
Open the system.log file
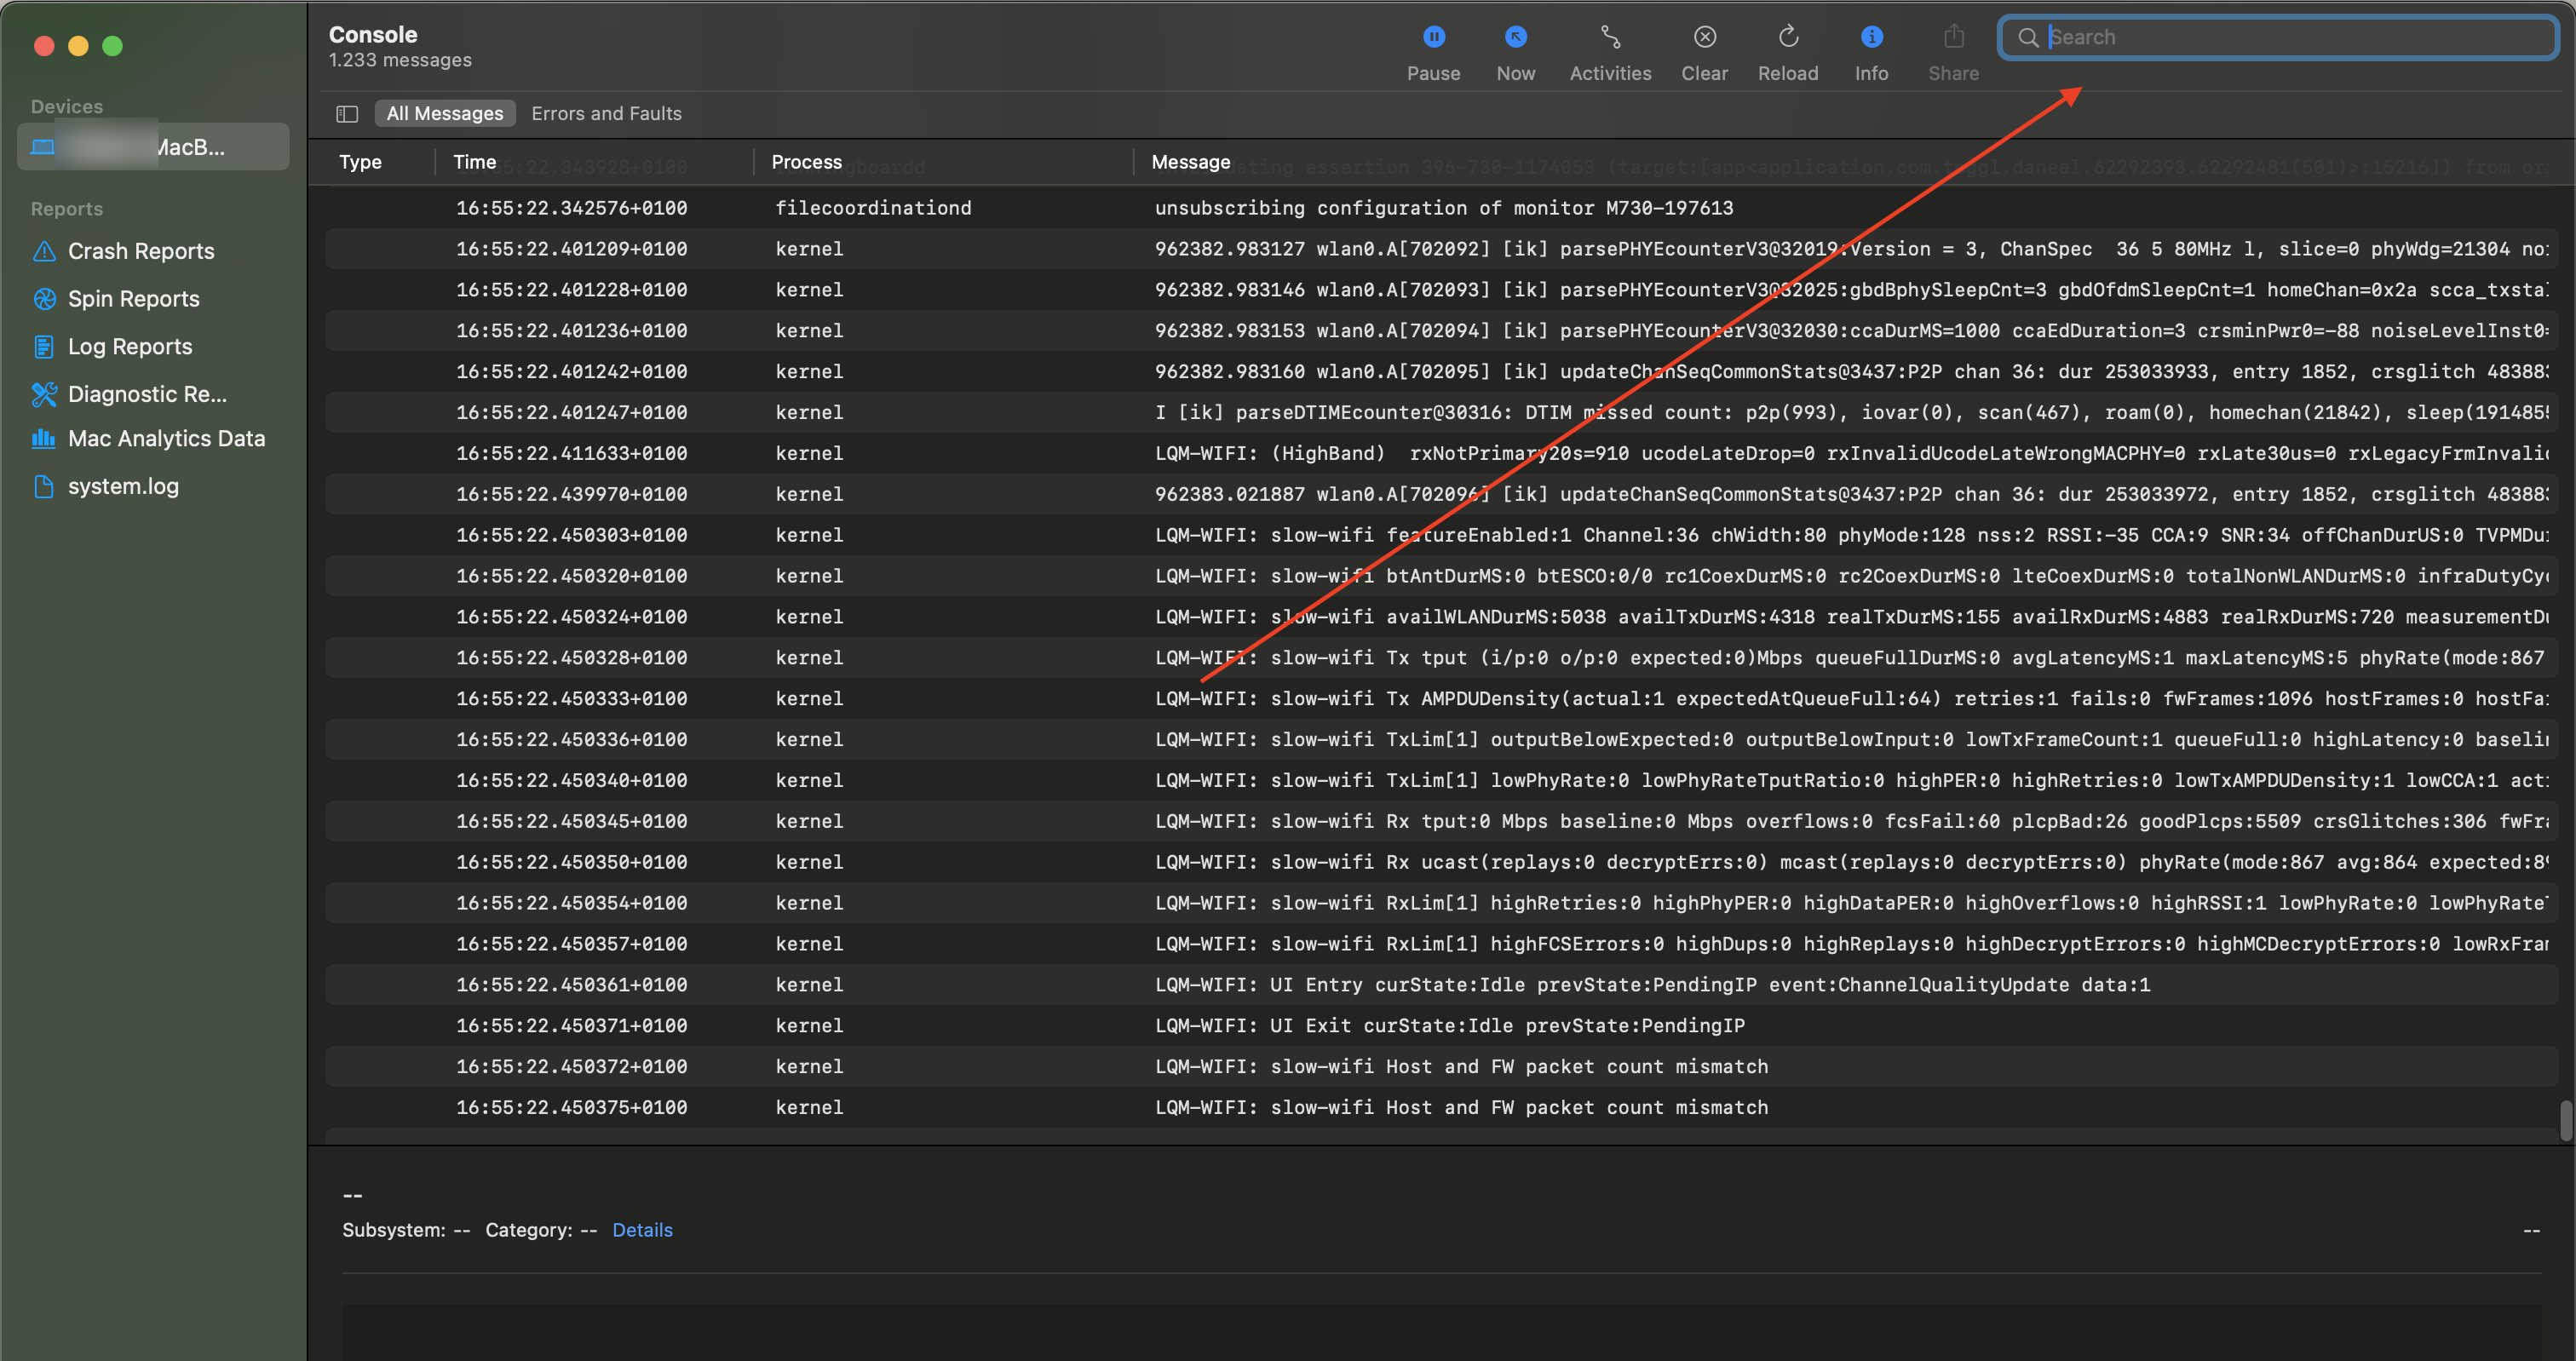[x=123, y=486]
